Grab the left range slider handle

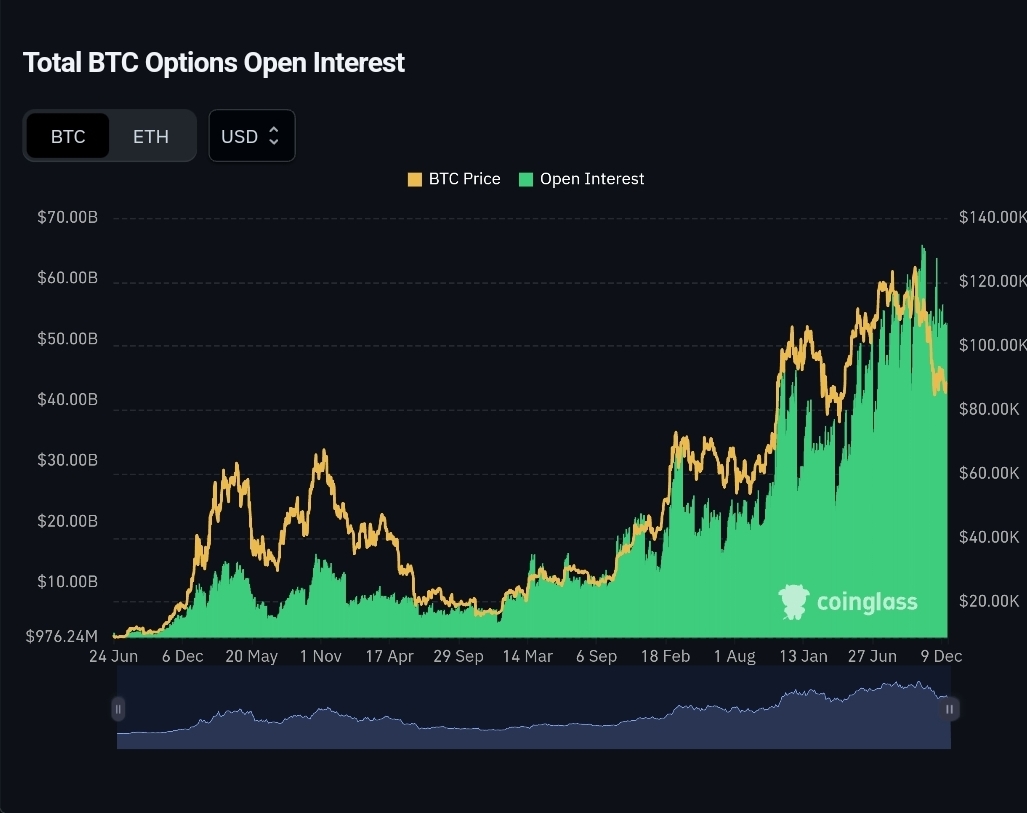click(118, 709)
